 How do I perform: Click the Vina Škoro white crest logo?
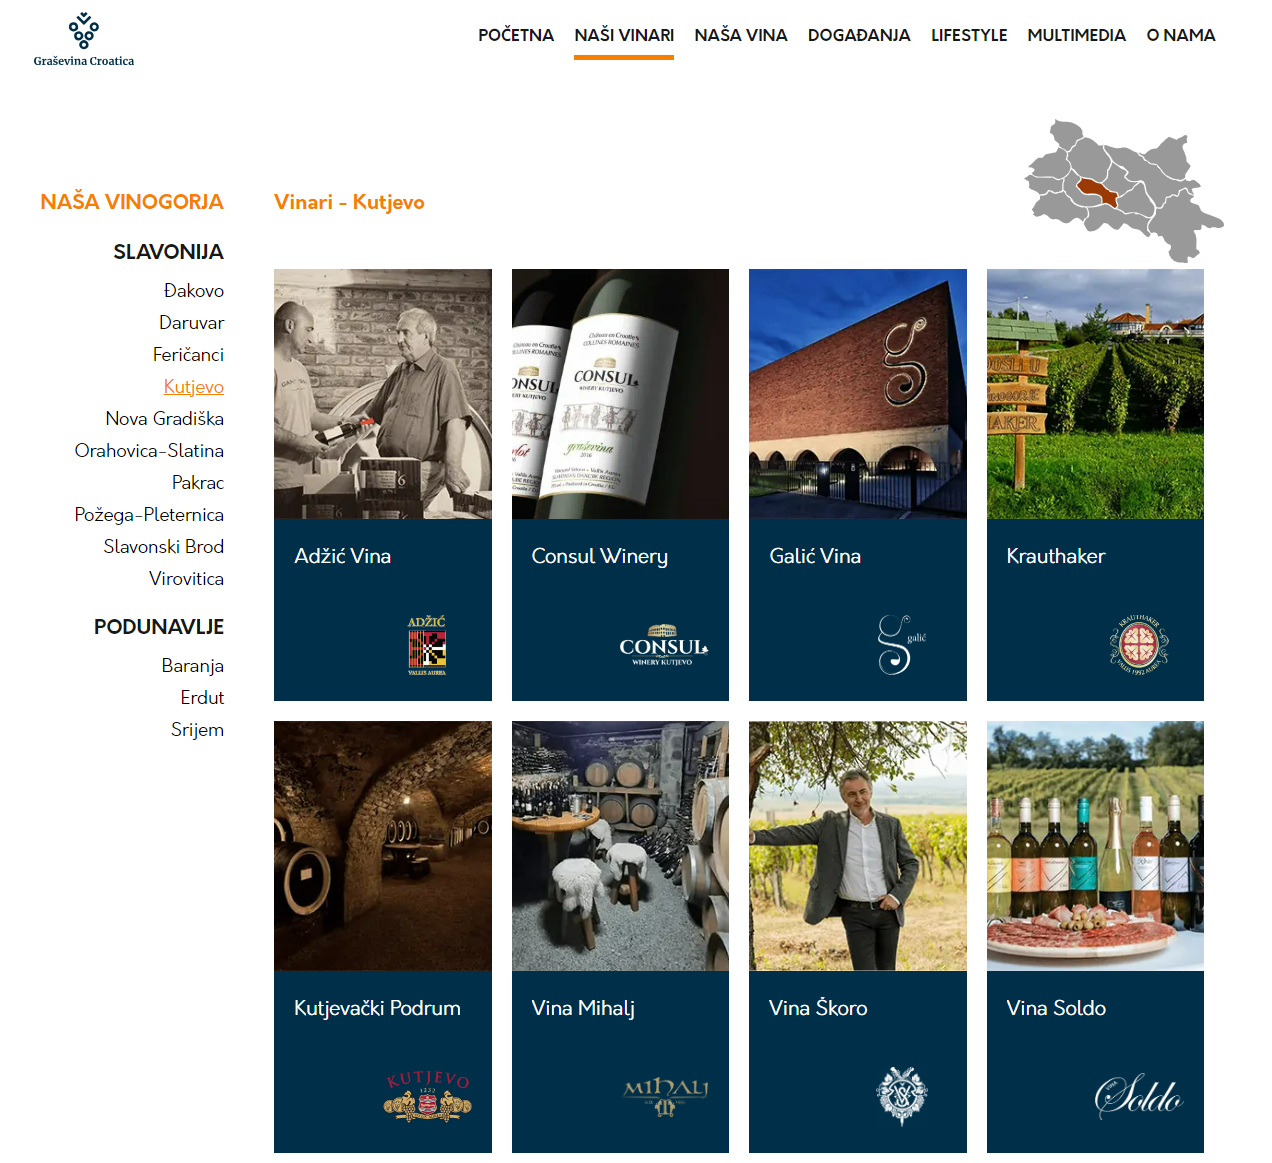tap(902, 1095)
